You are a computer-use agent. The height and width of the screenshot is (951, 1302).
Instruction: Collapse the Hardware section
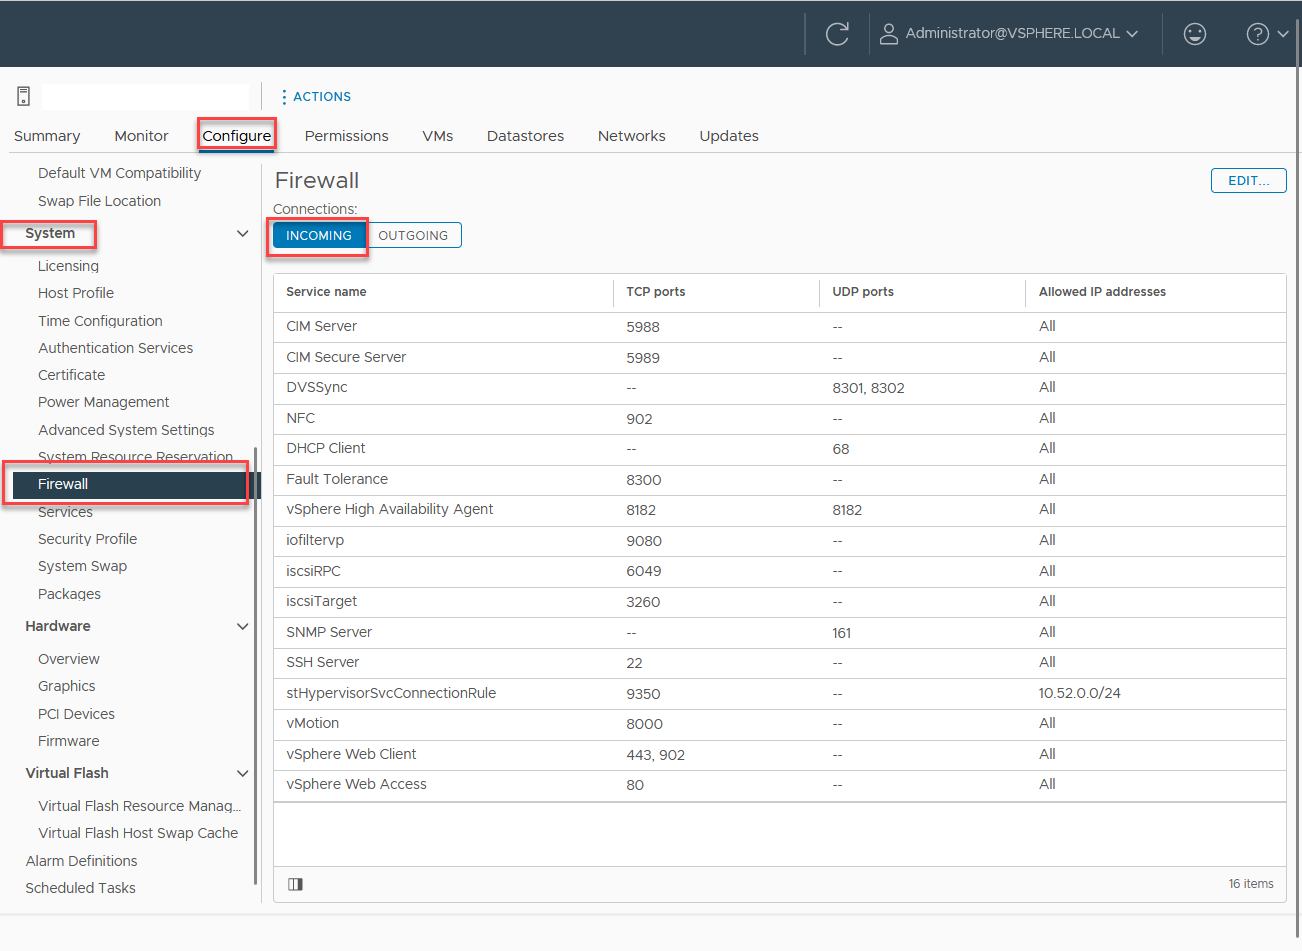point(241,626)
